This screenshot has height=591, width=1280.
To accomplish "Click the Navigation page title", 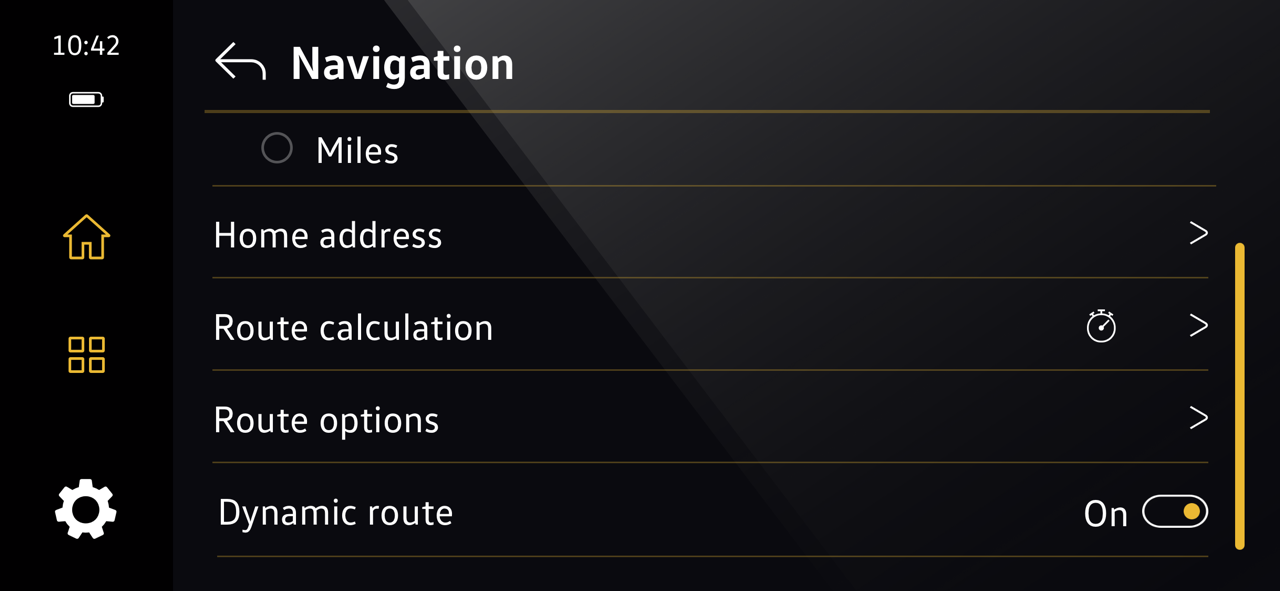I will point(402,64).
